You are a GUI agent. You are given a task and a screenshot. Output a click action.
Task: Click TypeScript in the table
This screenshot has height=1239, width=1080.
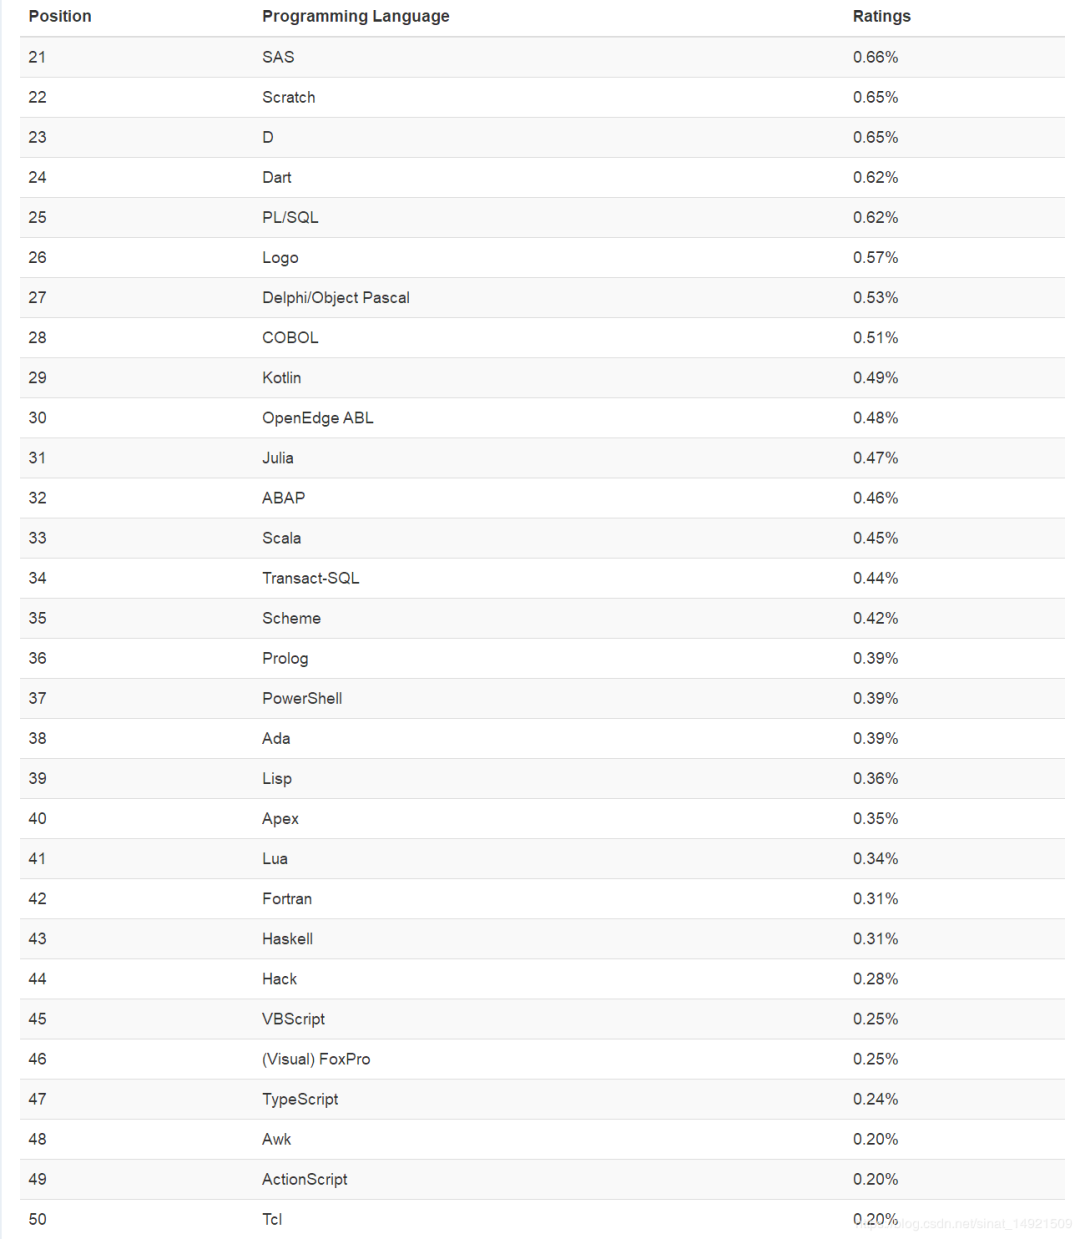pos(300,1098)
